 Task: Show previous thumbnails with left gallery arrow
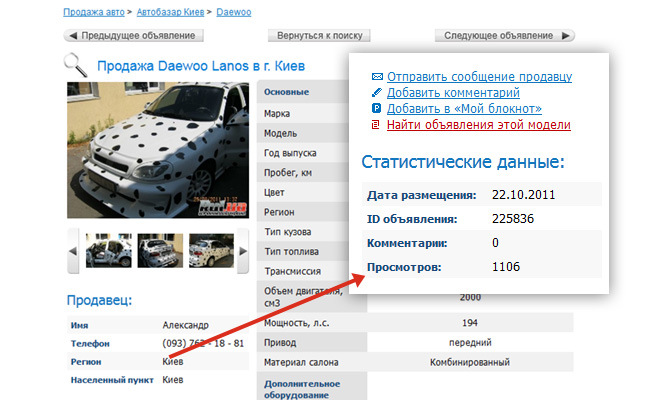(x=73, y=251)
